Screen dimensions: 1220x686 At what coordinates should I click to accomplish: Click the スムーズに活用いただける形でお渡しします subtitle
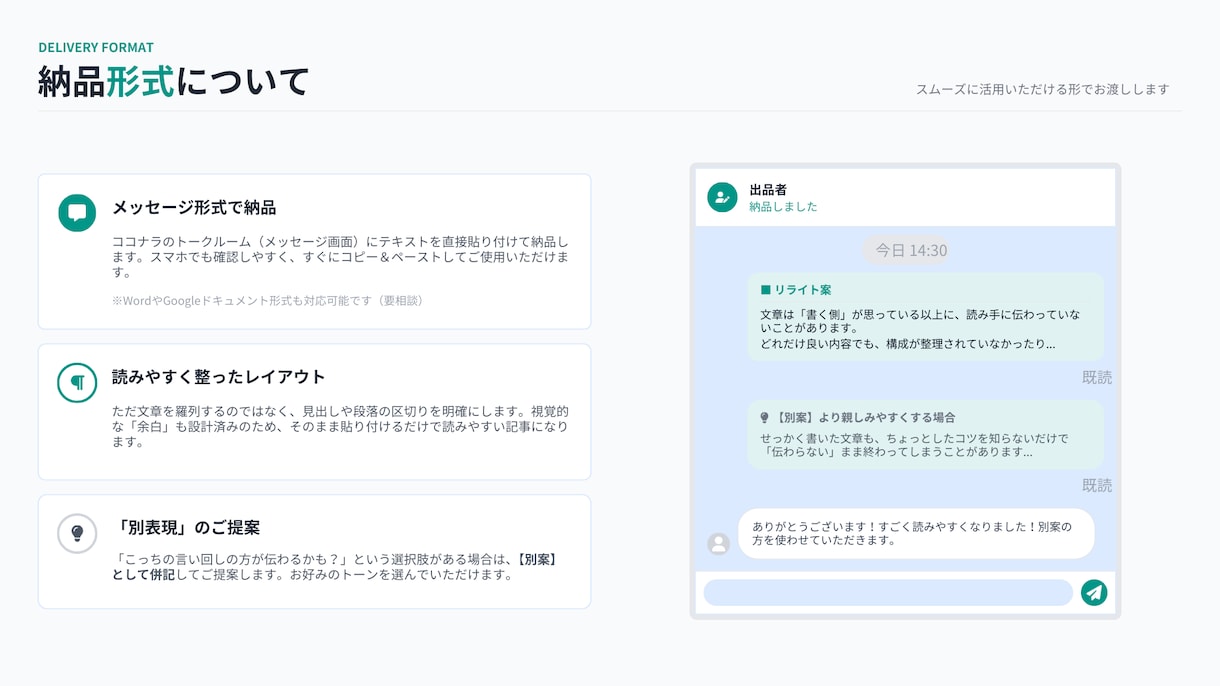(x=1043, y=90)
